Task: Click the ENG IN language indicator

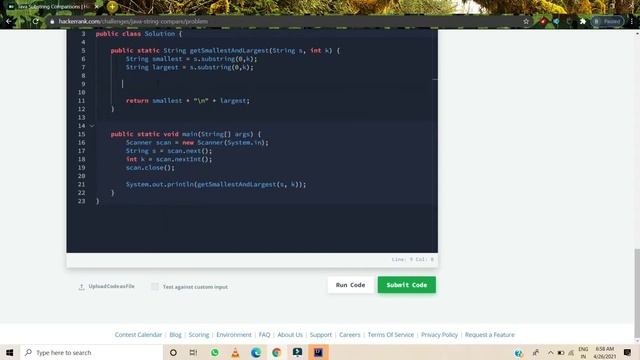Action: [583, 353]
